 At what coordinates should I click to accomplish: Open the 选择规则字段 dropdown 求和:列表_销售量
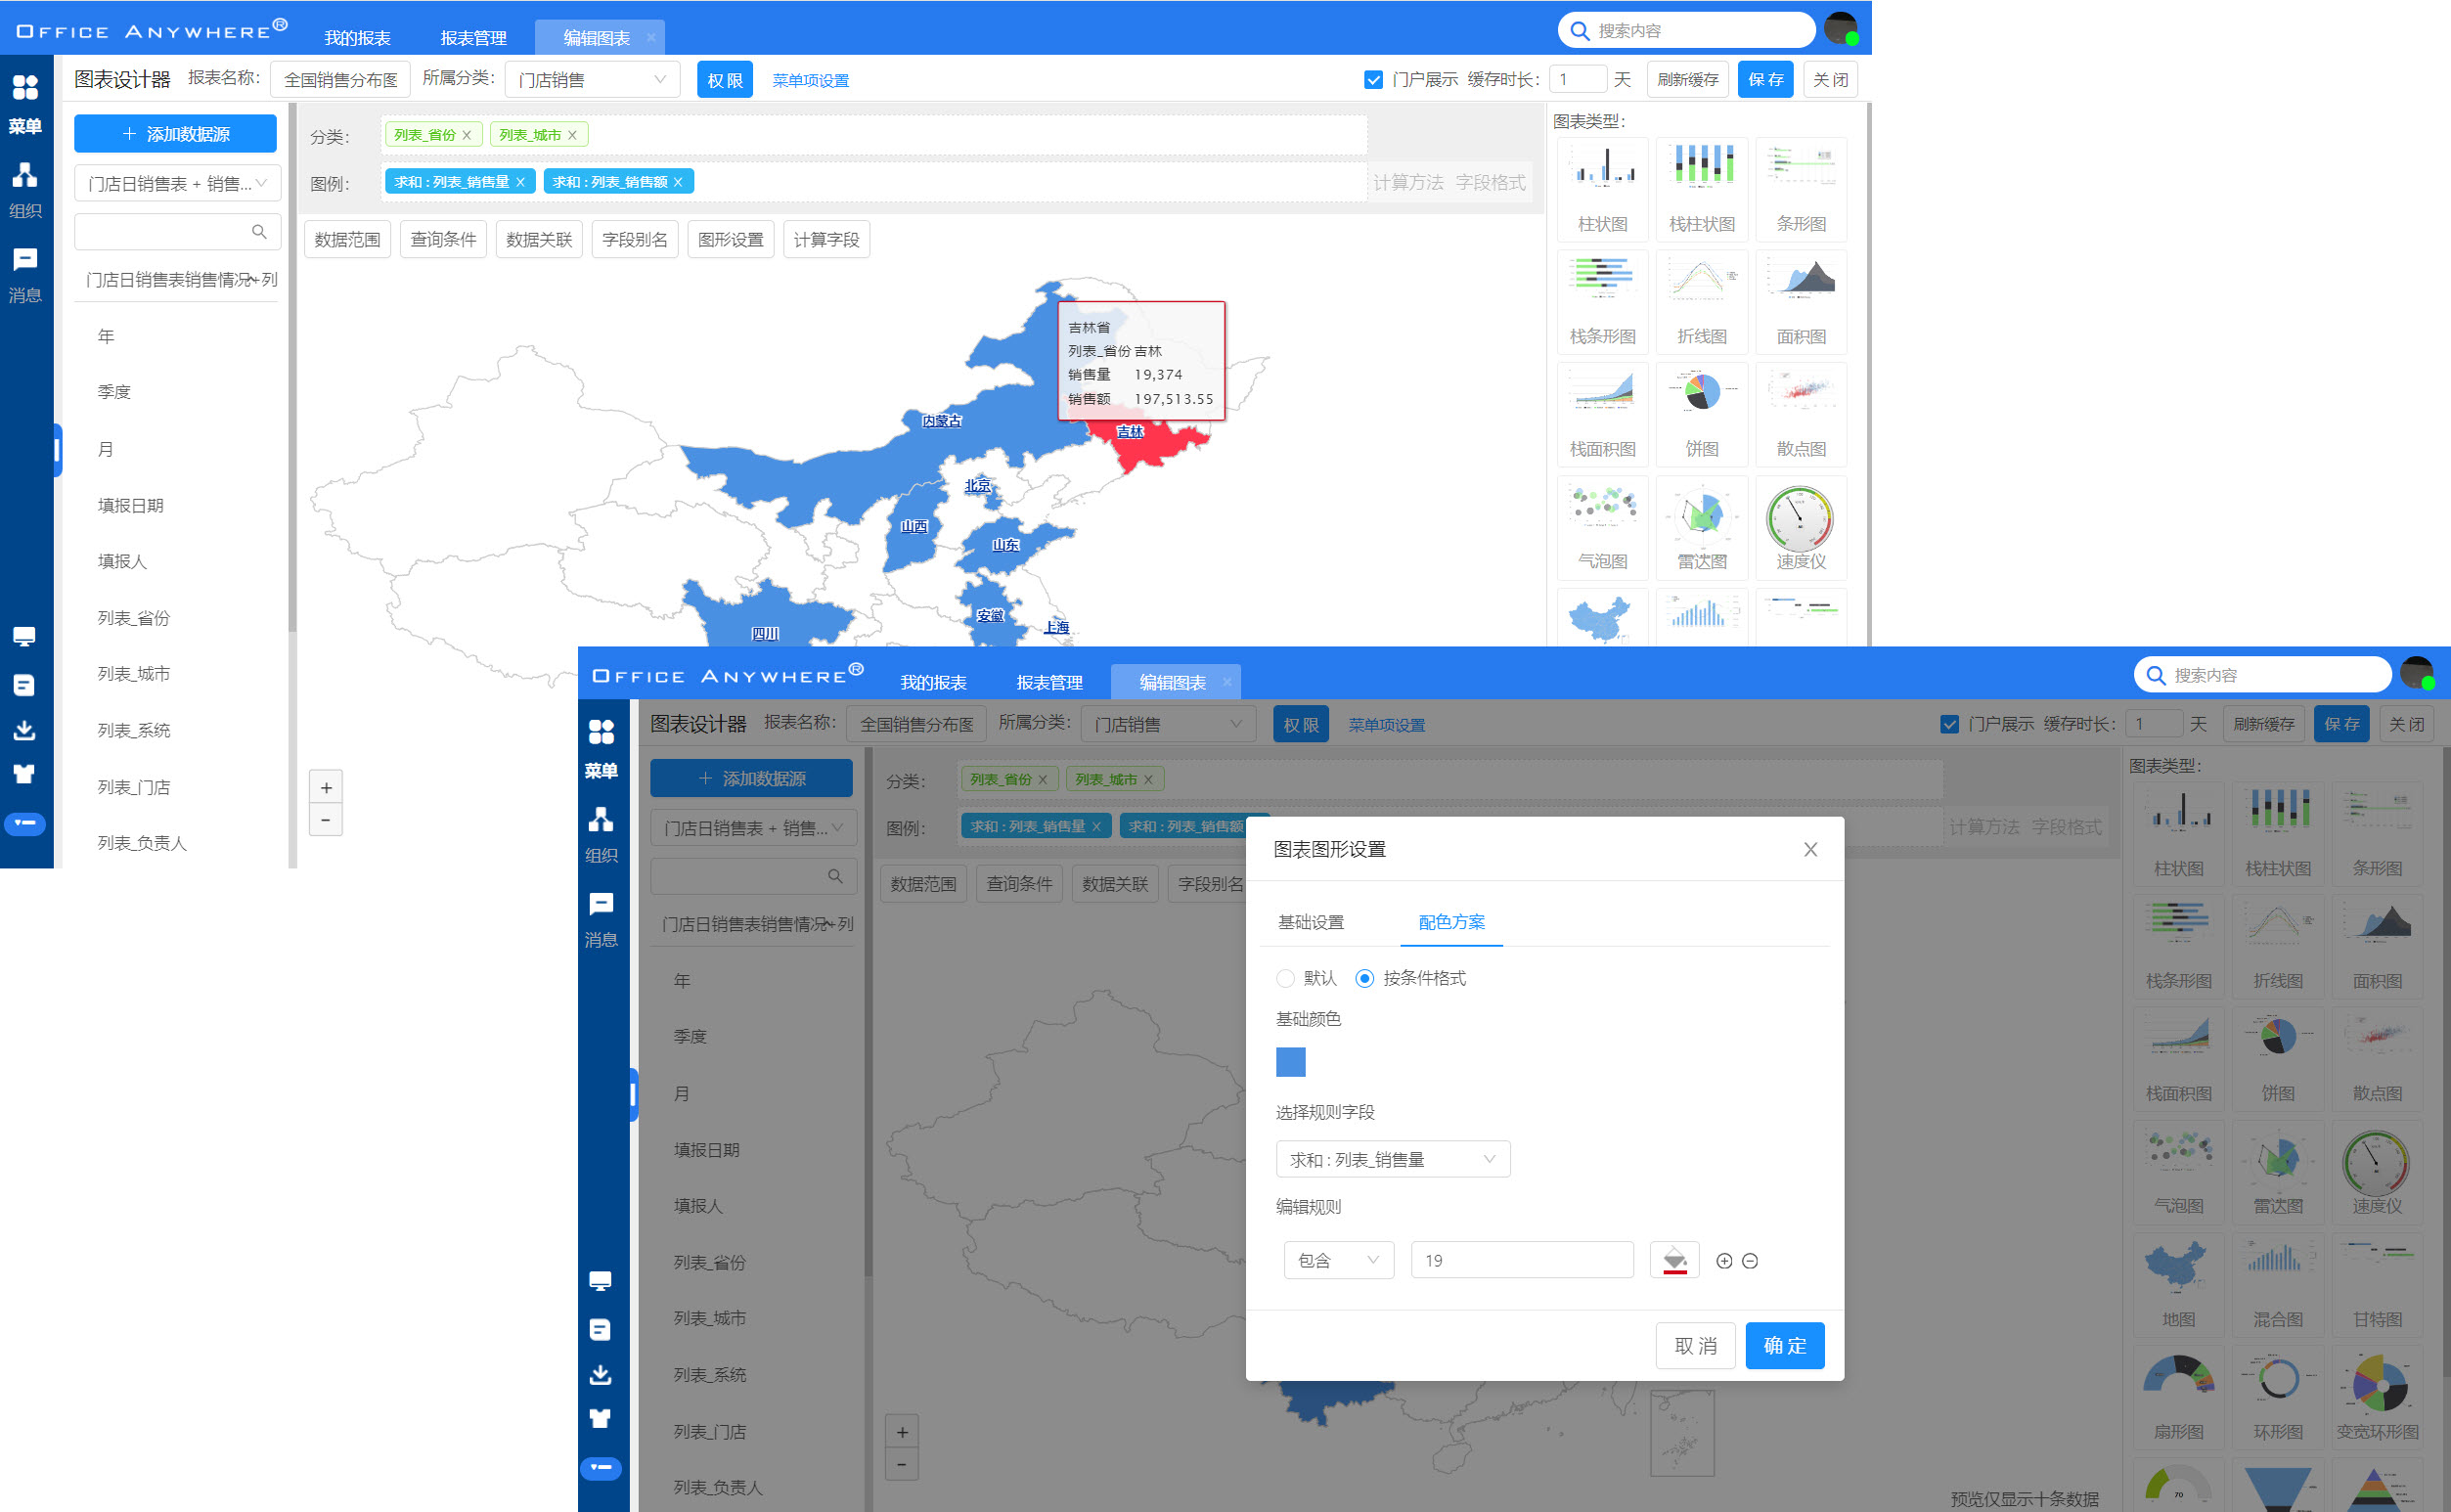click(x=1393, y=1159)
